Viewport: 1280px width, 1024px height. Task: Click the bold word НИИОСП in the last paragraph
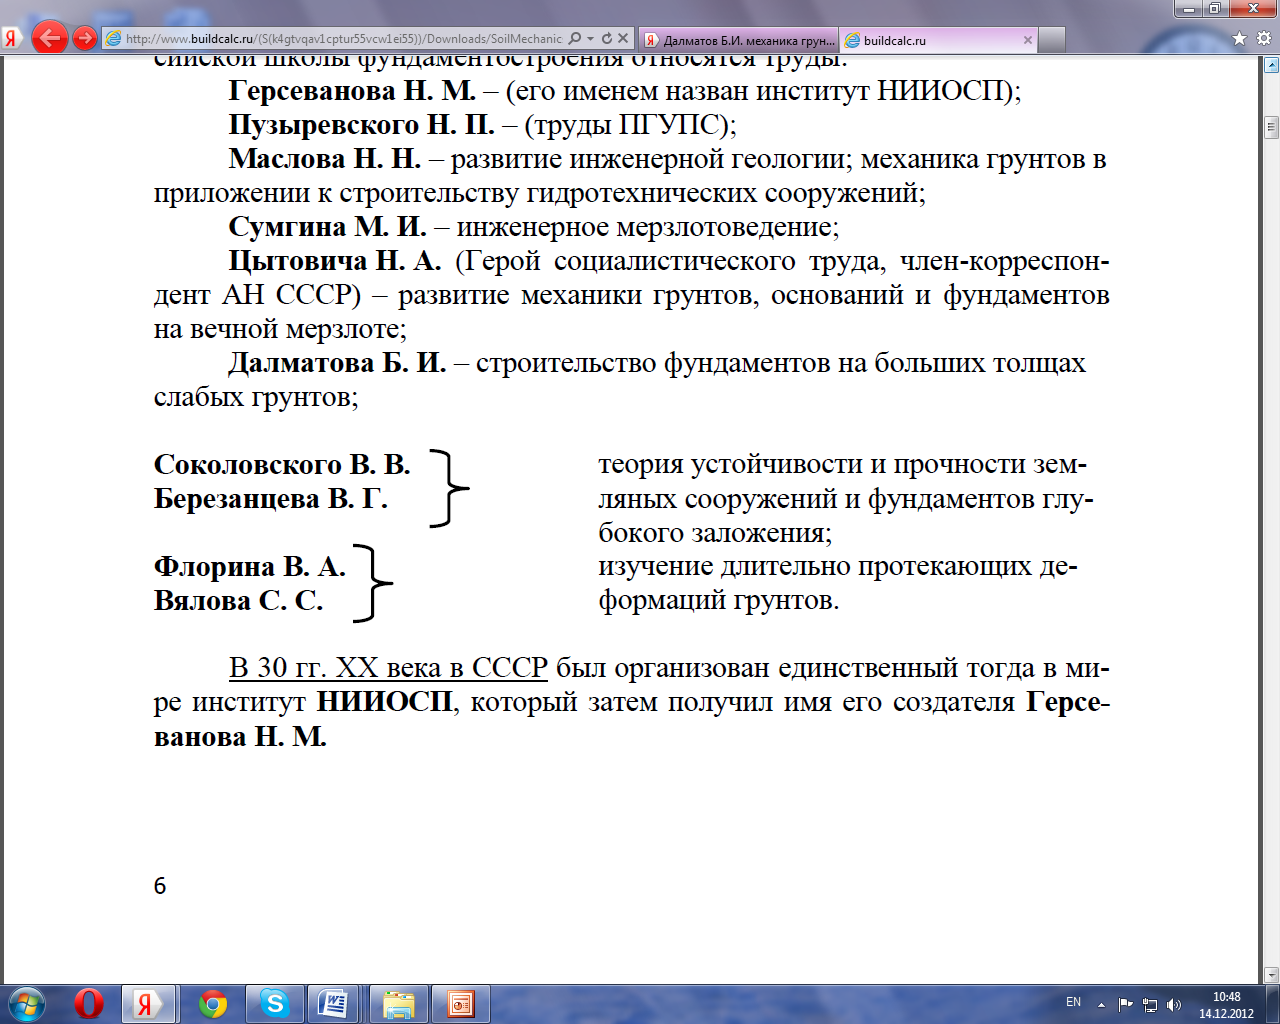(385, 701)
